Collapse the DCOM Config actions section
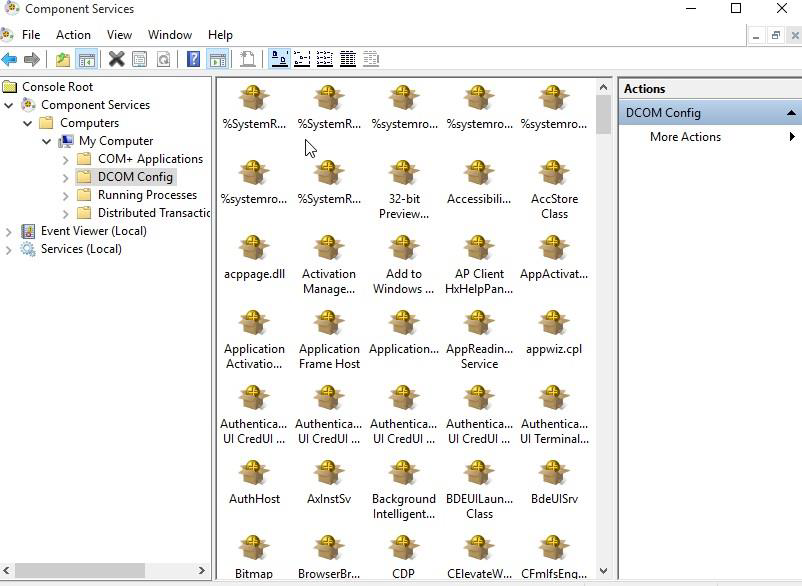This screenshot has height=586, width=802. pyautogui.click(x=791, y=112)
